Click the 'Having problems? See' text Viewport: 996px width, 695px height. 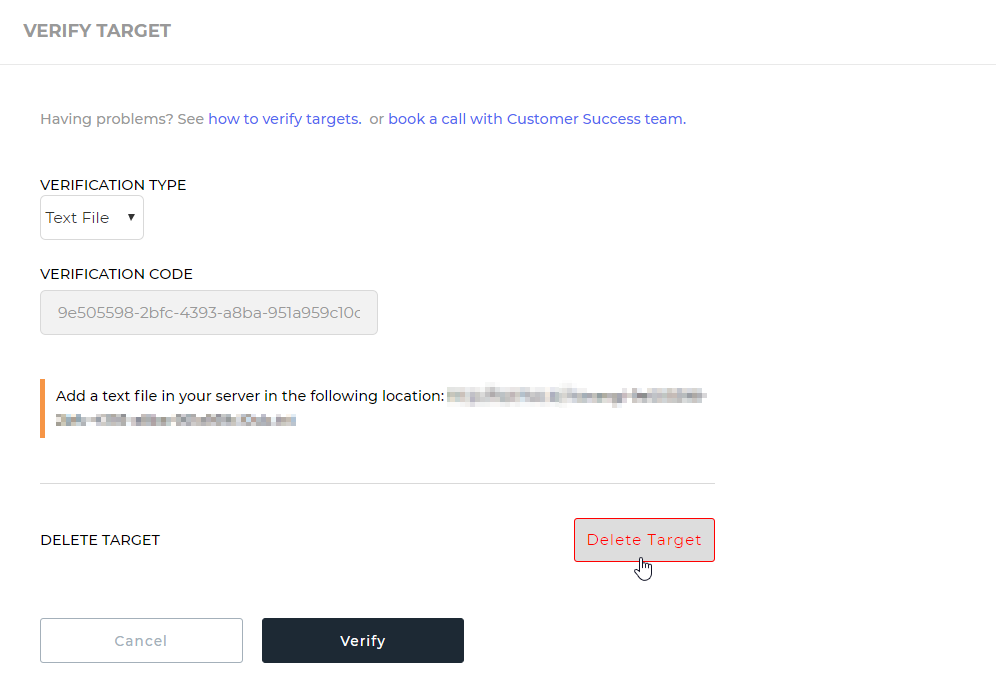tap(122, 119)
